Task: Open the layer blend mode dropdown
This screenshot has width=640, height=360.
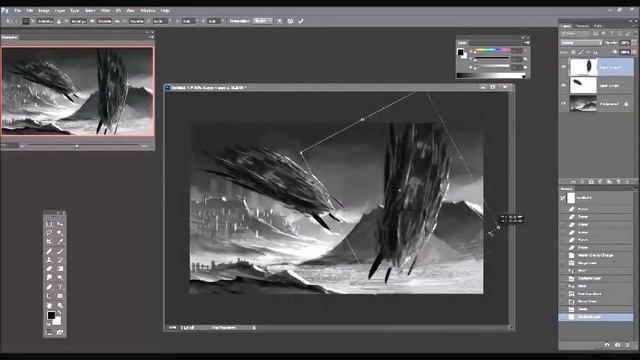Action: point(582,42)
